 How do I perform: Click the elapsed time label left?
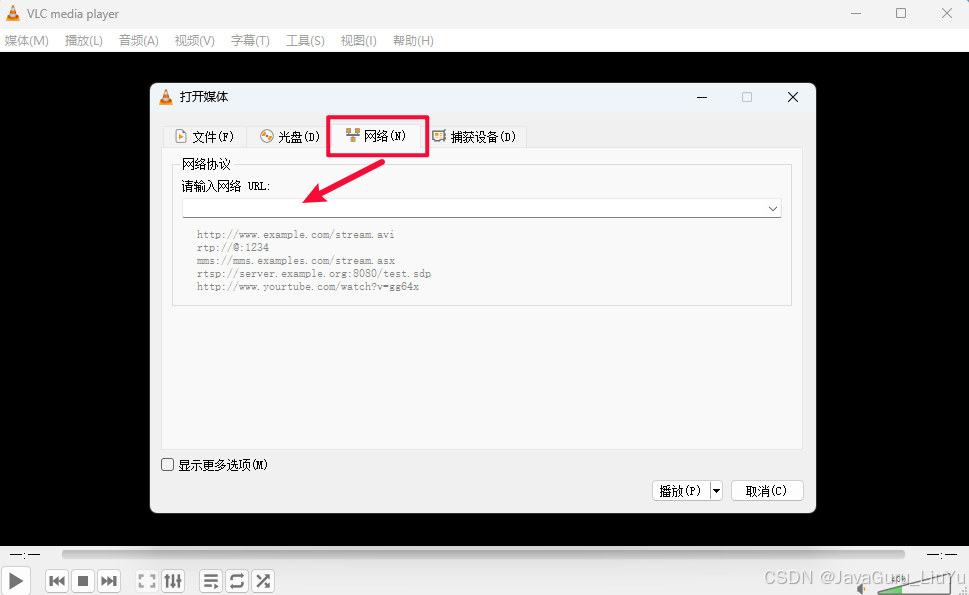[25, 555]
